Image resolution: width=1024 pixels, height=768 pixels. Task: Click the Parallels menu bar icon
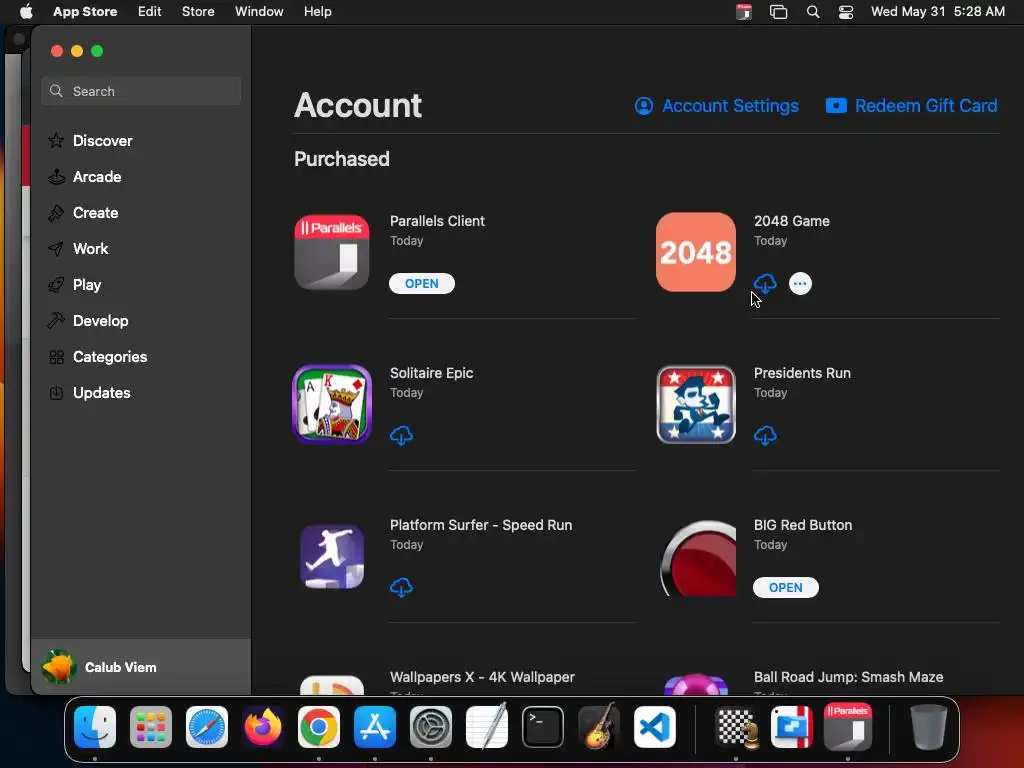744,12
